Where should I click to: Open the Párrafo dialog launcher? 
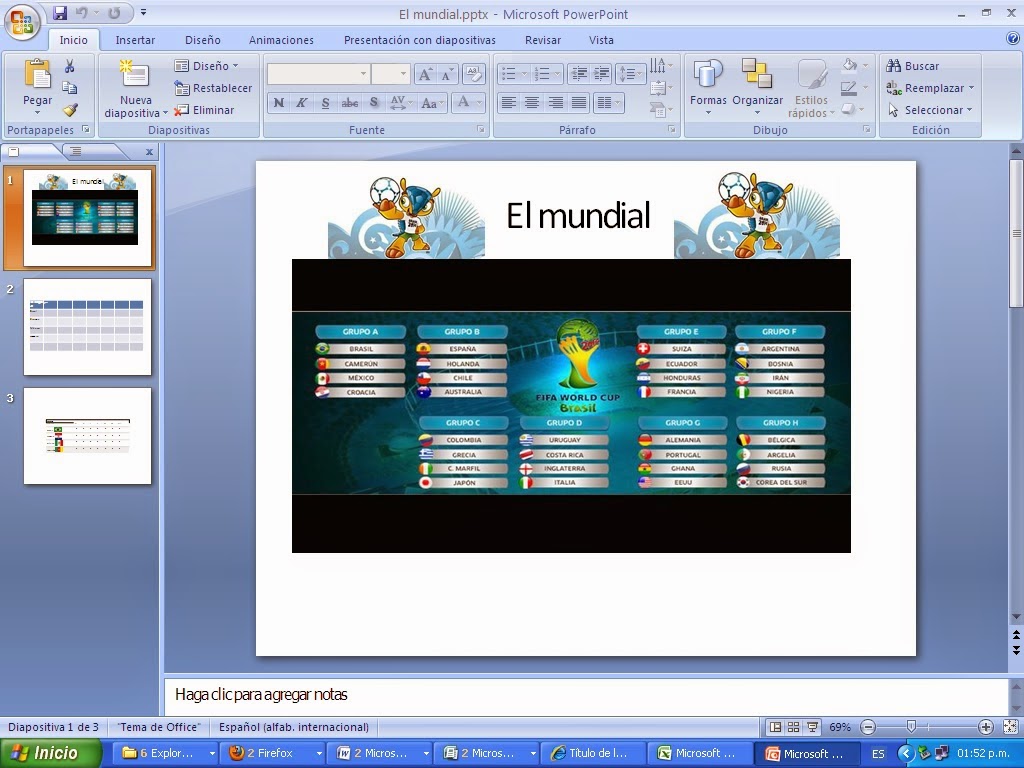coord(671,130)
